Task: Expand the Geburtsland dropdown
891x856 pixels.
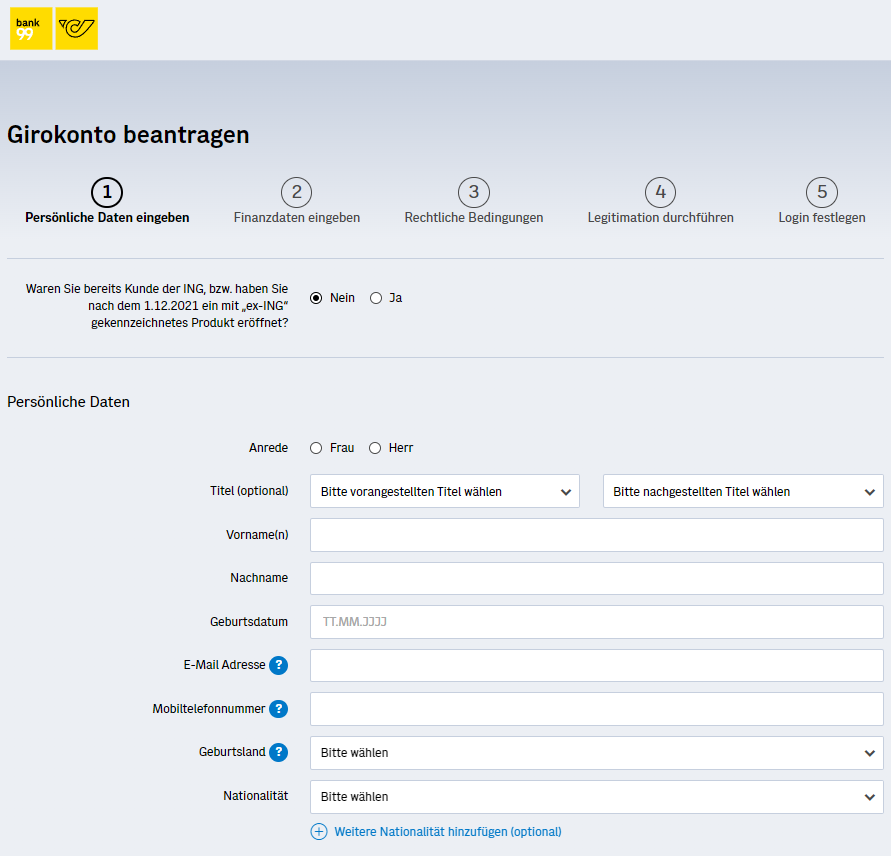Action: tap(597, 753)
